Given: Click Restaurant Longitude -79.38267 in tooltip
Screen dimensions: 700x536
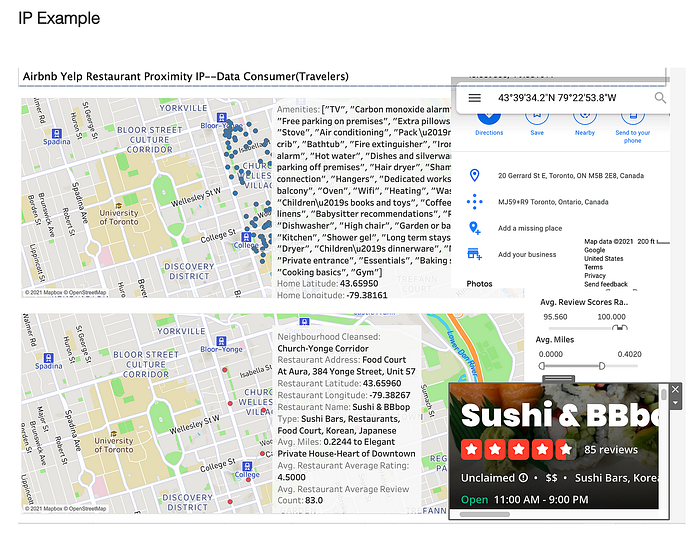Looking at the screenshot, I should (344, 395).
